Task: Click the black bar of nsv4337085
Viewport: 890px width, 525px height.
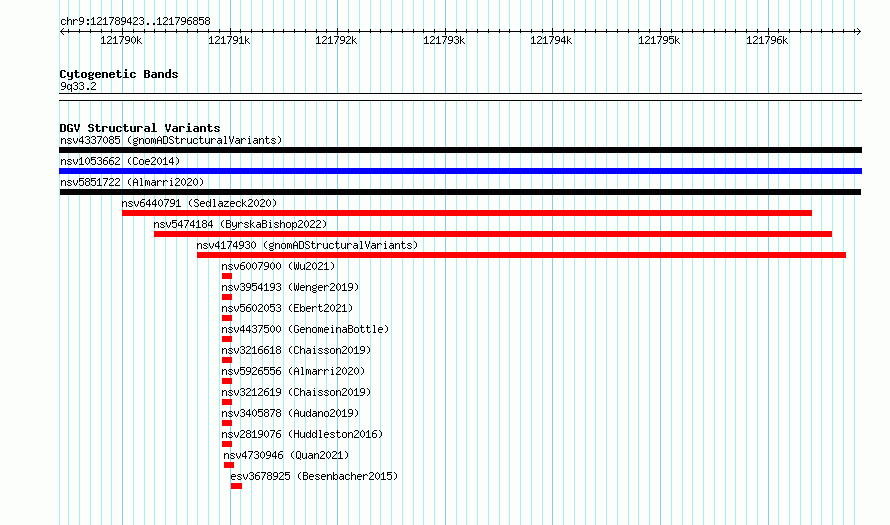Action: coord(460,150)
